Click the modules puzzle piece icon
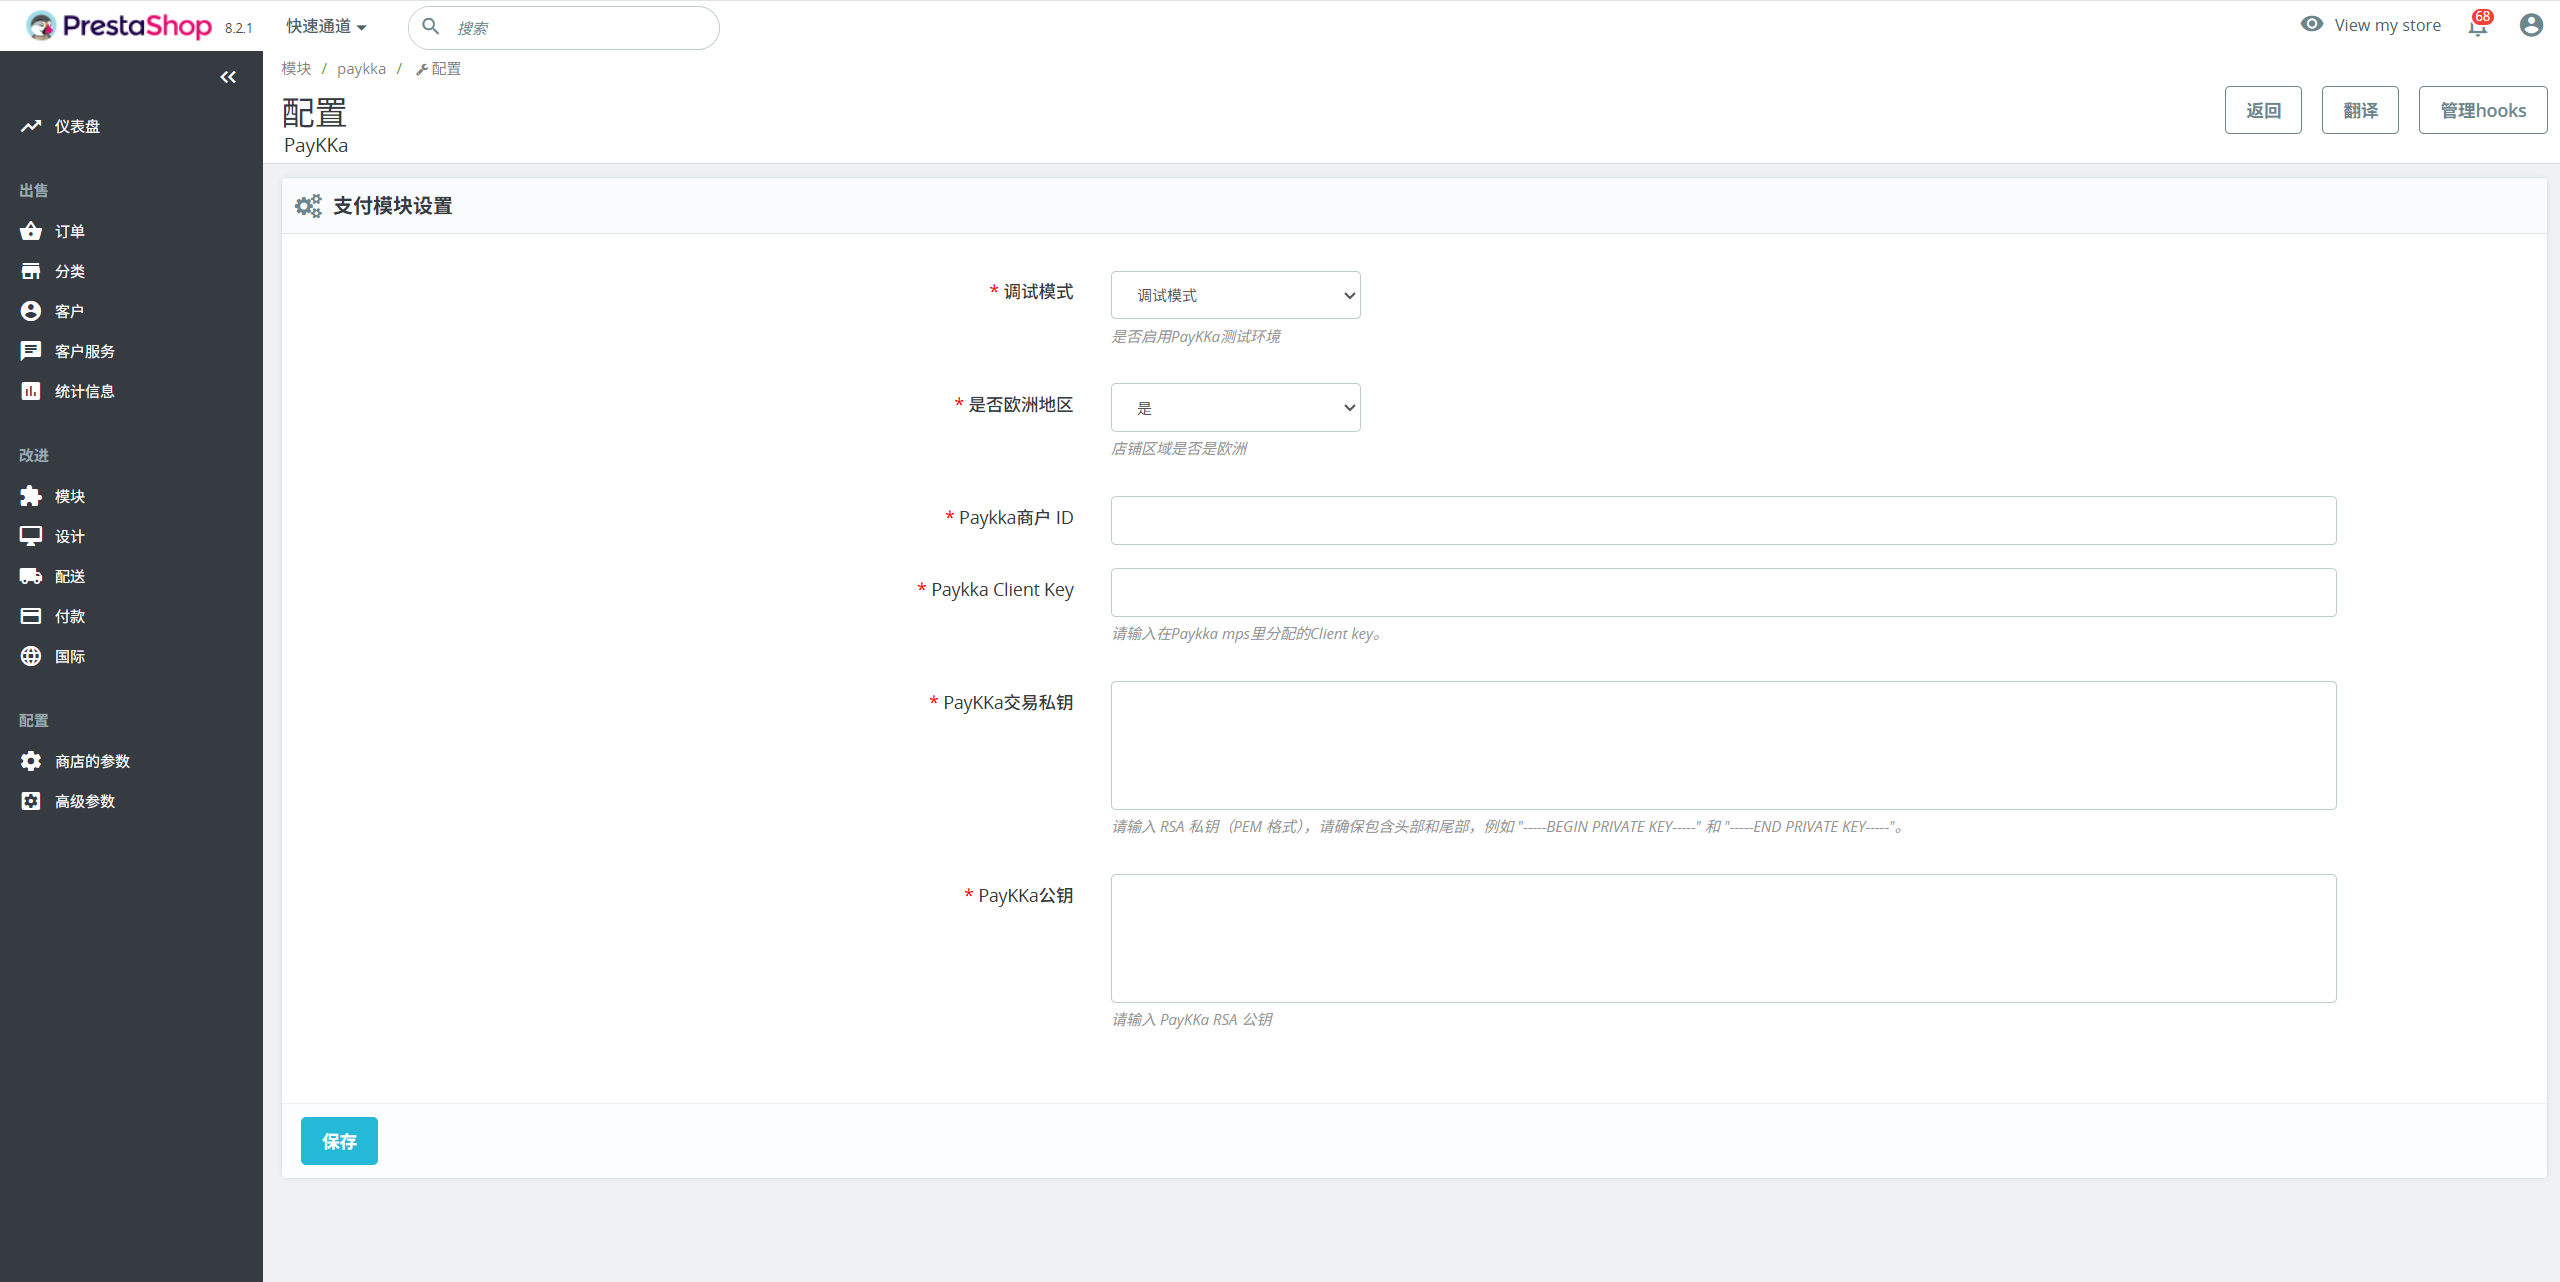 (x=31, y=496)
